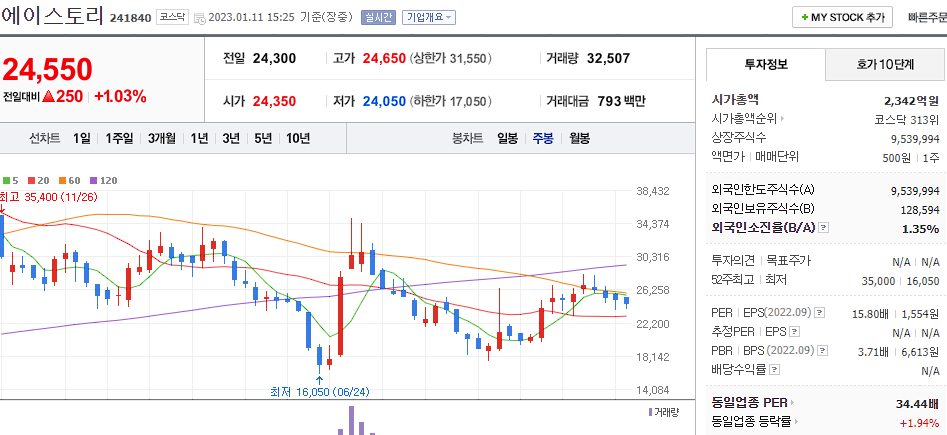Click the +1.03% change rate

pos(120,96)
